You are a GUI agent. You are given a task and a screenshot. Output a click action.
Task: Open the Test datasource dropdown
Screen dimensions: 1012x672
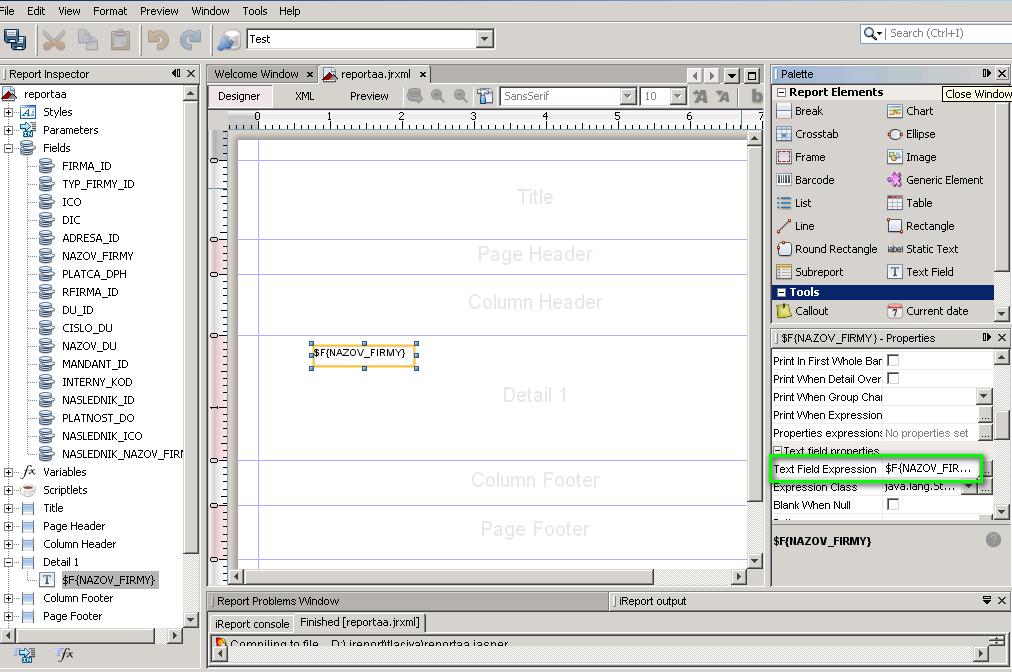tap(484, 39)
